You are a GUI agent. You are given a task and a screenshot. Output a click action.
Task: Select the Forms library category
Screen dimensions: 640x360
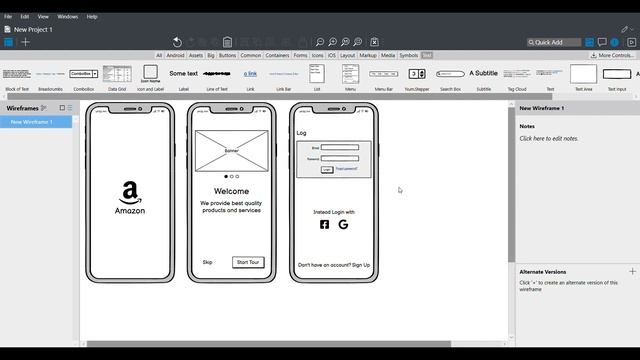[300, 55]
